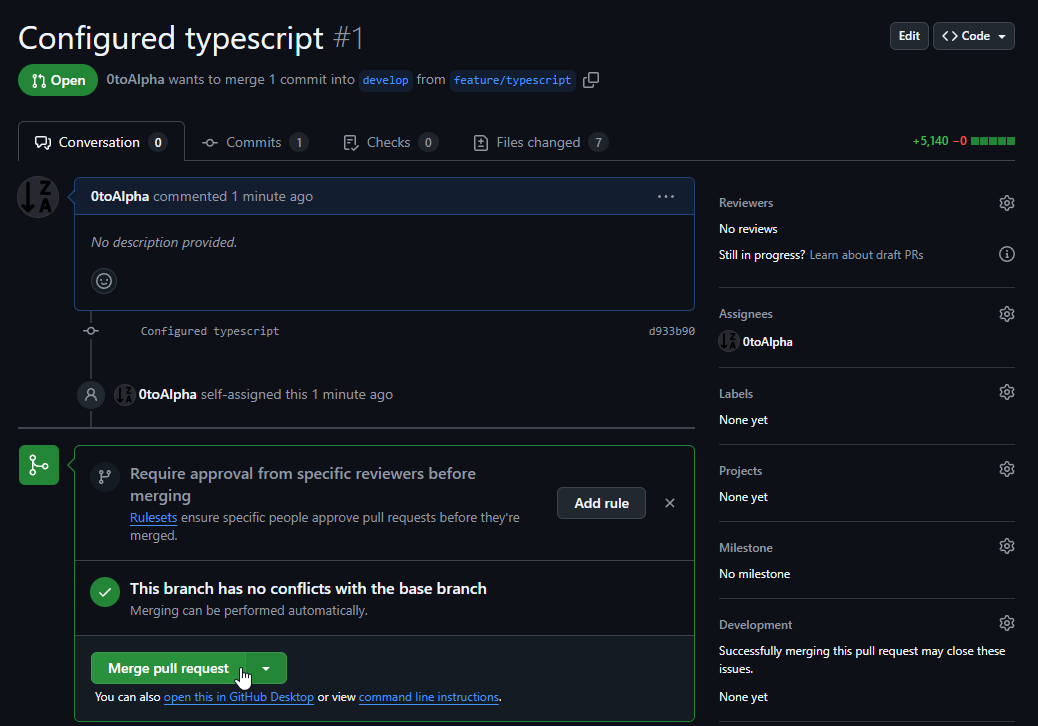Image resolution: width=1038 pixels, height=726 pixels.
Task: Open 0toAlpha's avatar thumbnail
Action: click(37, 197)
